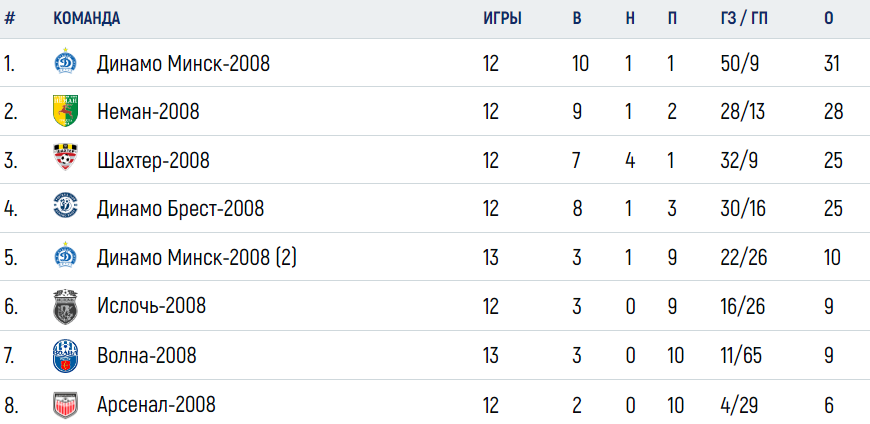Click the Динамо Брест-2008 round logo
Image resolution: width=870 pixels, height=424 pixels.
click(65, 206)
